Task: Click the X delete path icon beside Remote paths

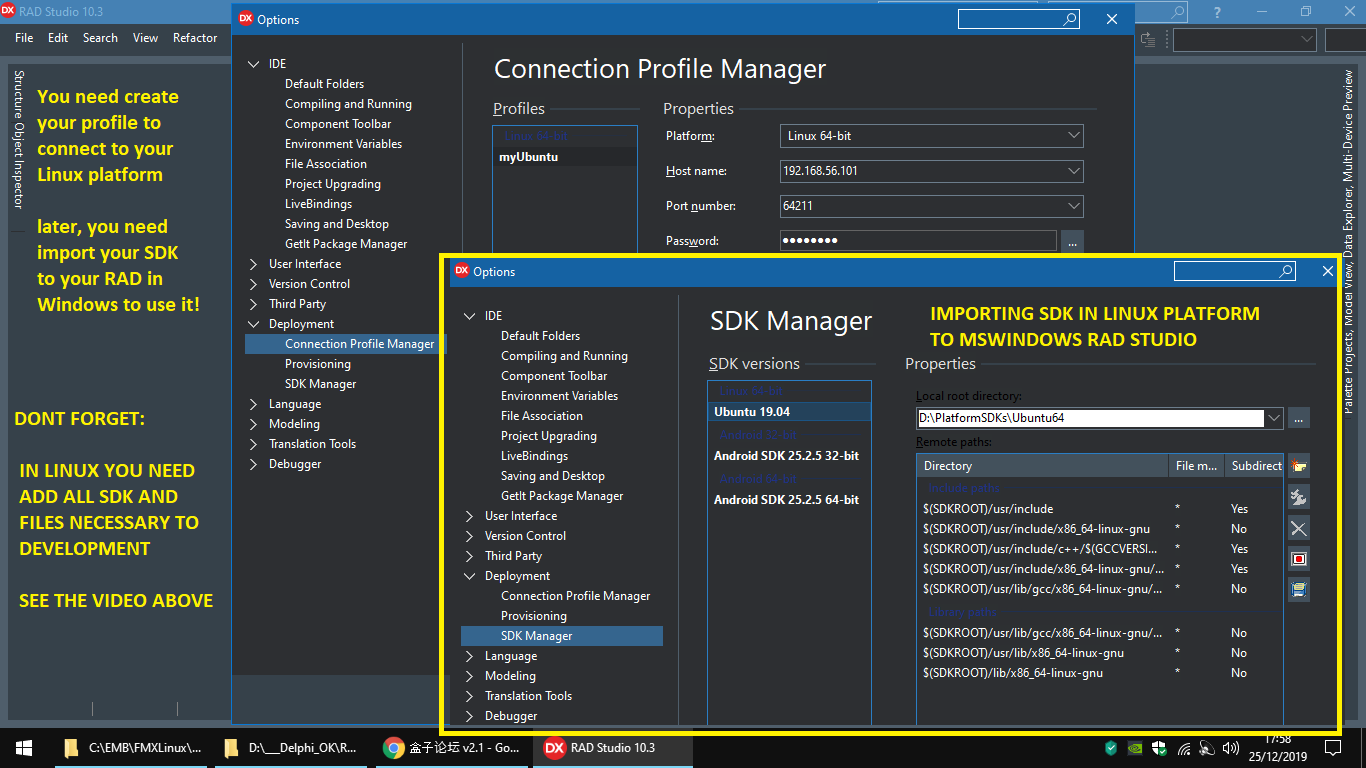Action: 1299,527
